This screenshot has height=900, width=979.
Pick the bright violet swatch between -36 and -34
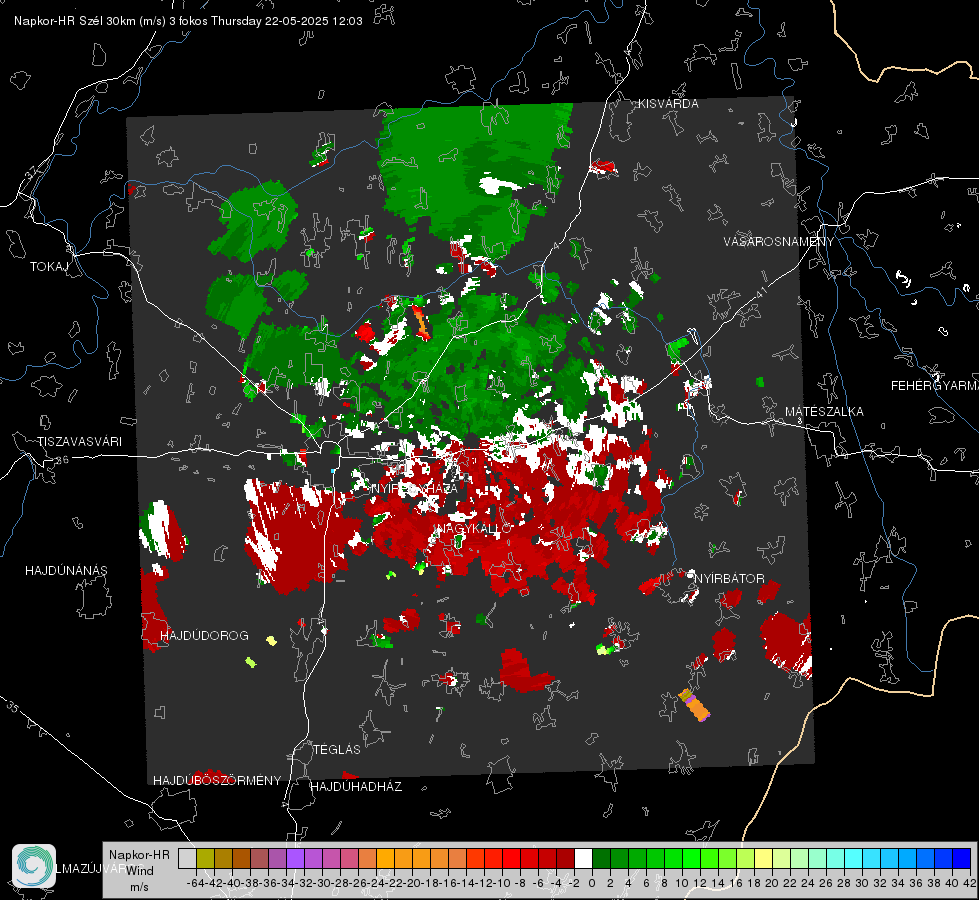295,858
